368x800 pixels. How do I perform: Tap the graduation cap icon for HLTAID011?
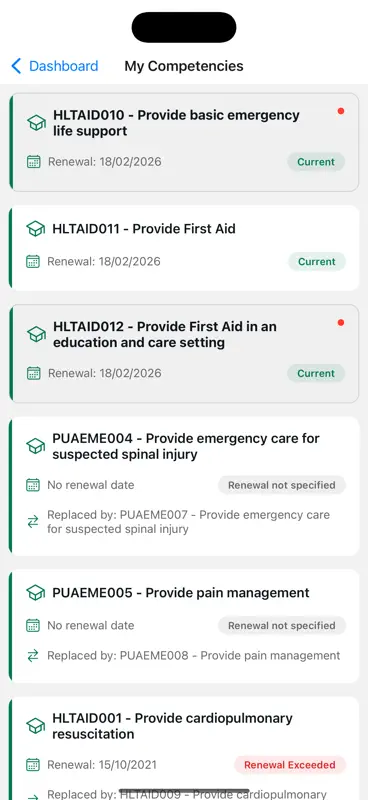tap(35, 229)
